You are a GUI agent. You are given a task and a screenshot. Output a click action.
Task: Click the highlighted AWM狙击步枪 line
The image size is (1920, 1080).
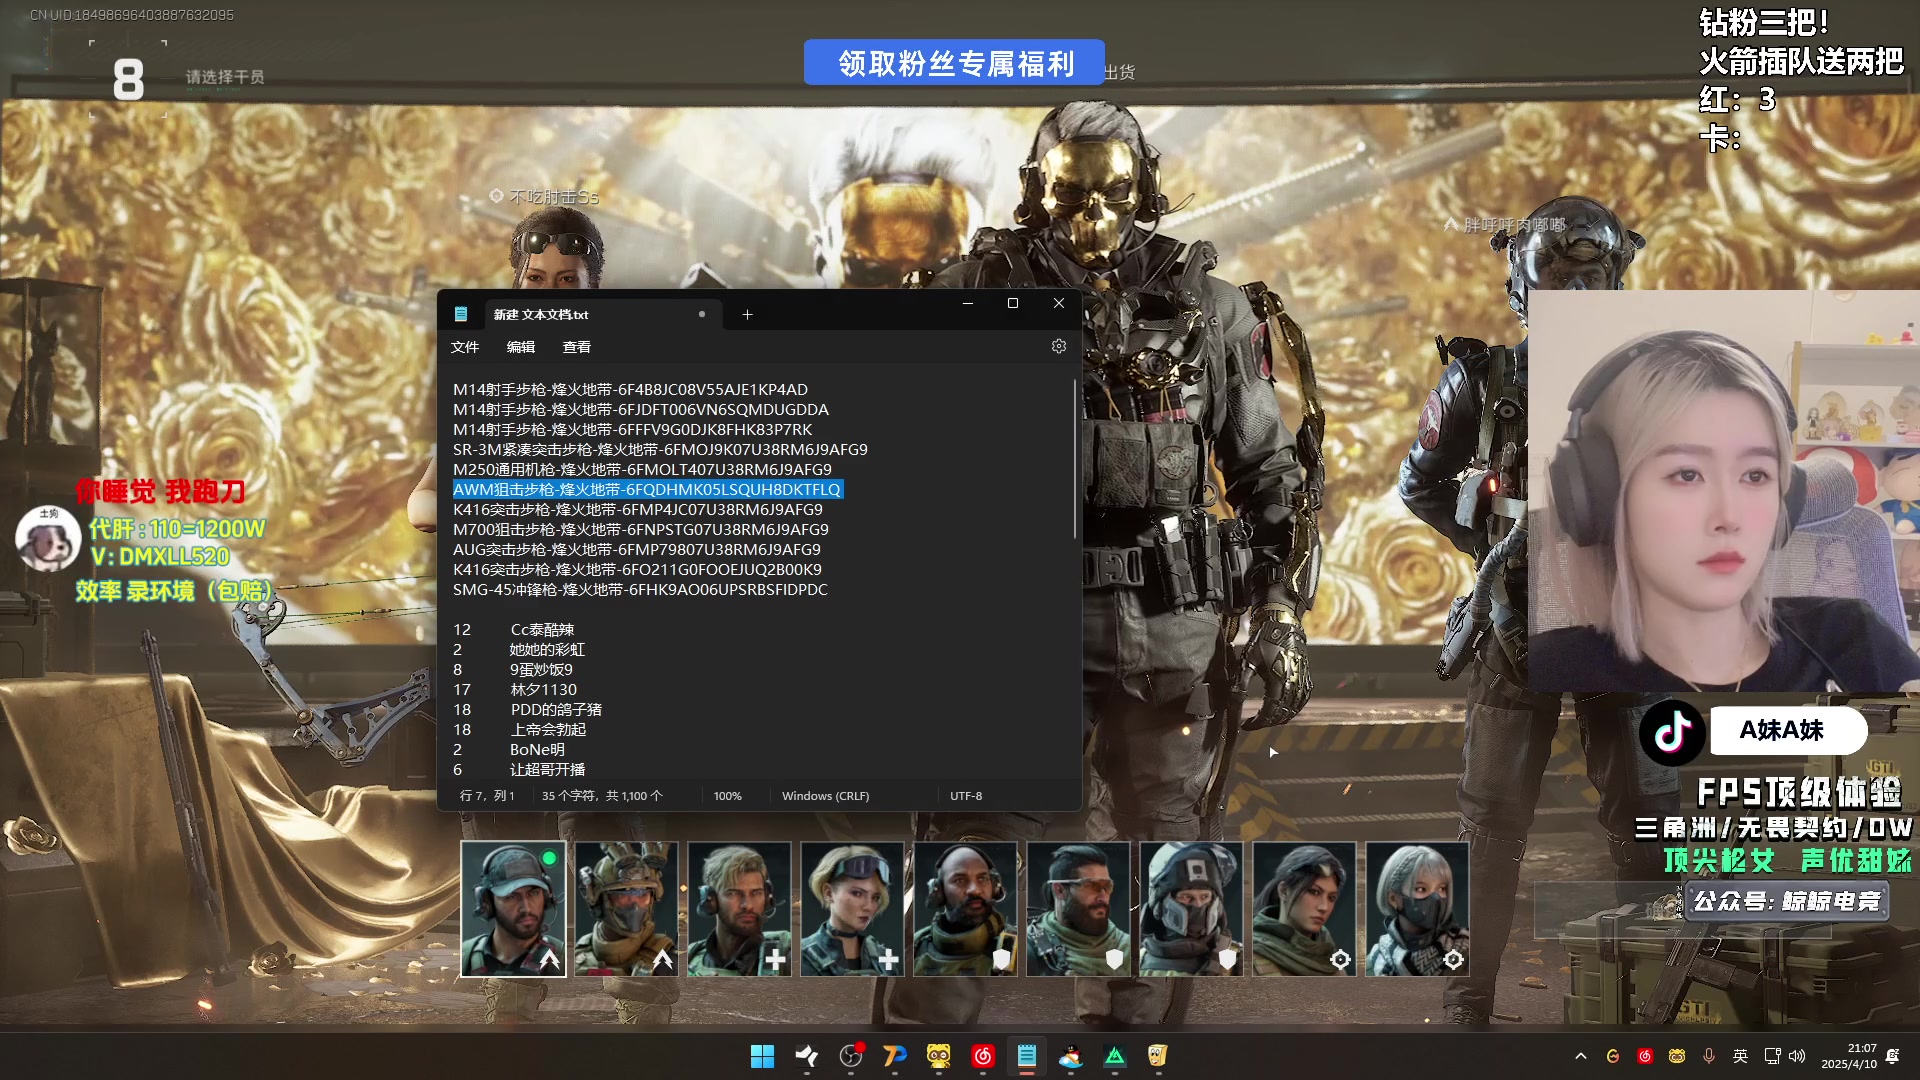647,489
